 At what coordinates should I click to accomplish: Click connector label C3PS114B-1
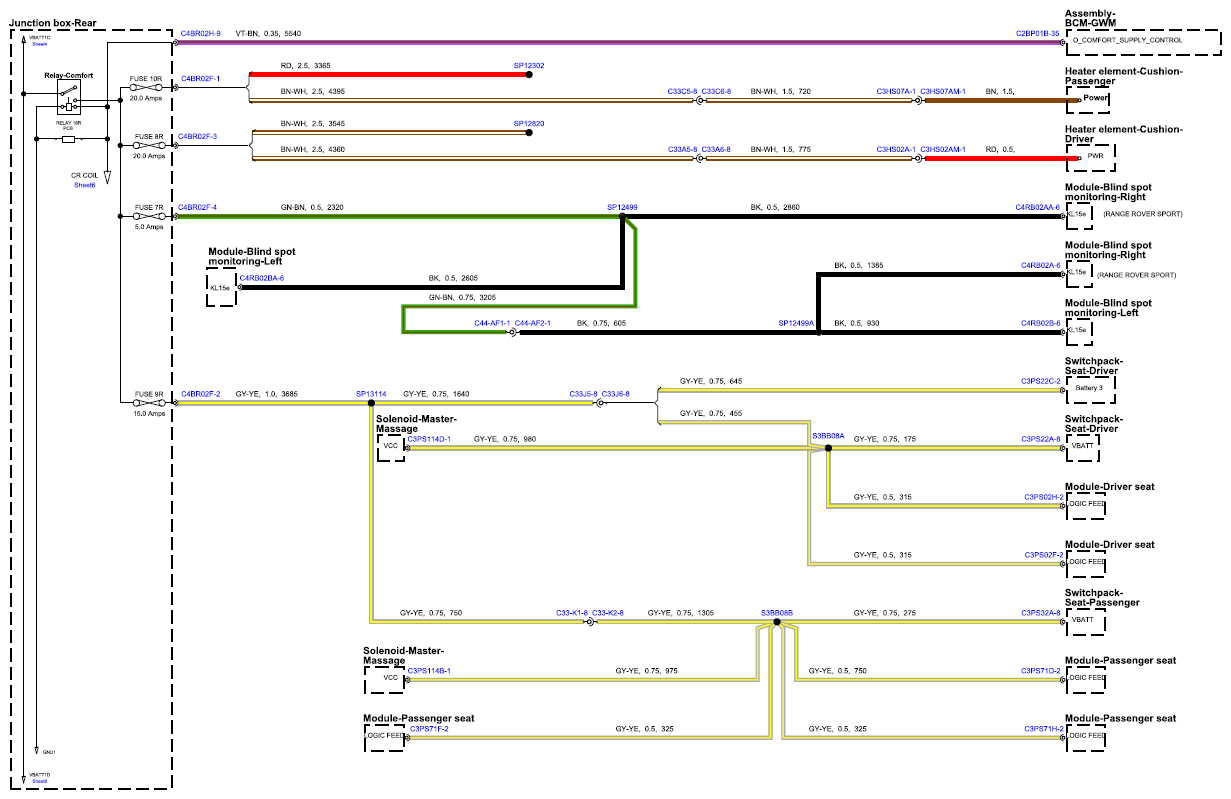pyautogui.click(x=429, y=670)
